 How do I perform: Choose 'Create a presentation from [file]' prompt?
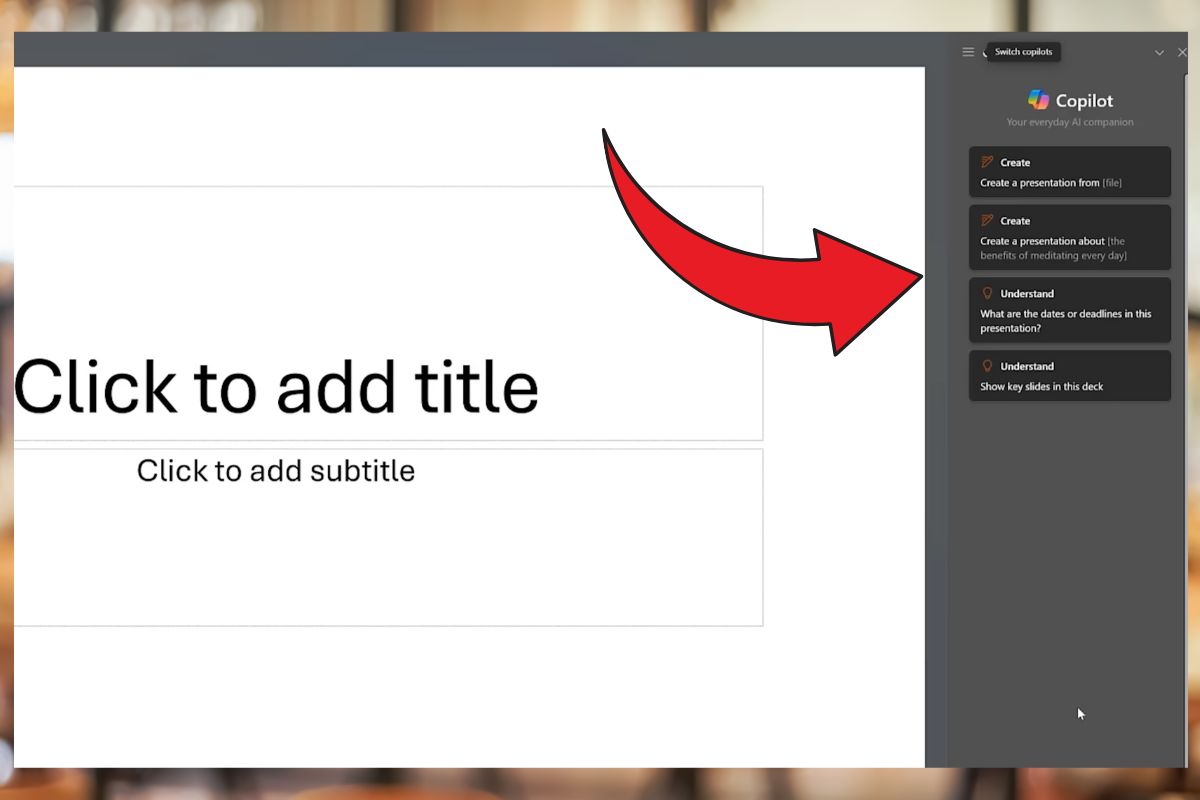[x=1070, y=172]
